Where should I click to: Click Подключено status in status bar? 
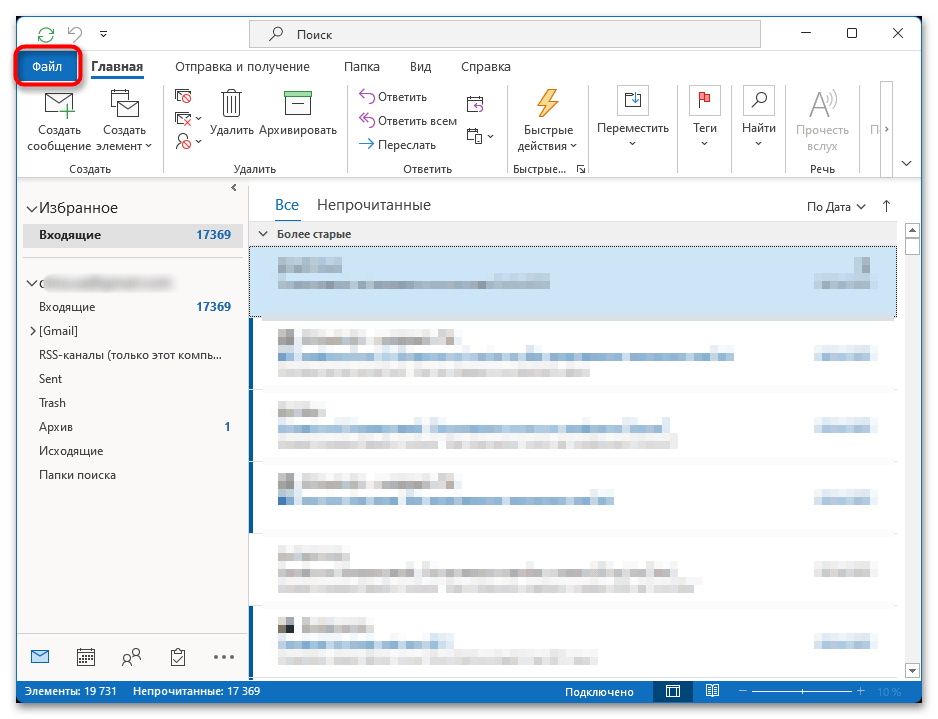(x=599, y=691)
